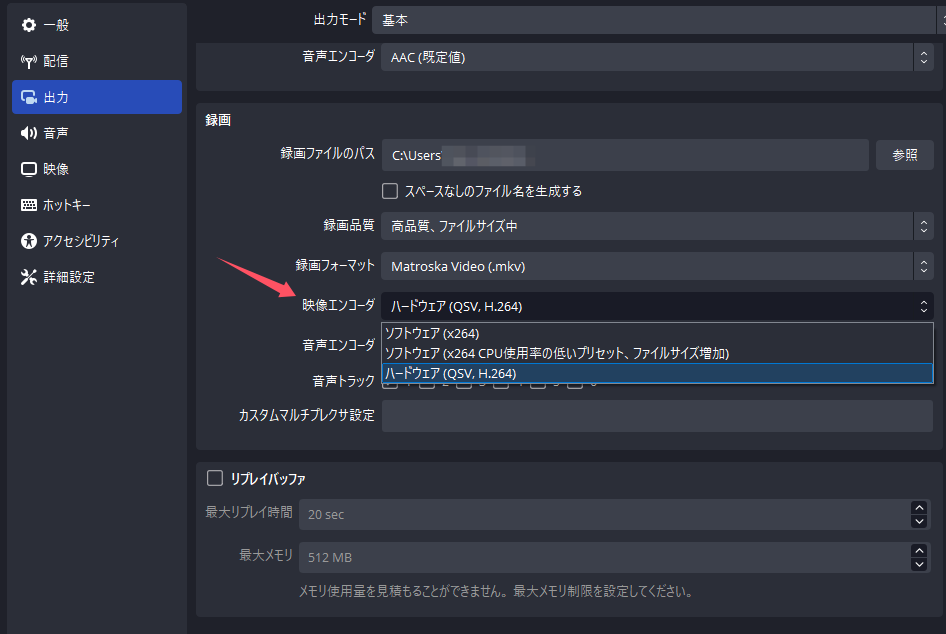This screenshot has width=946, height=634.
Task: Toggle the リプレイバッファ checkbox
Action: coord(214,478)
